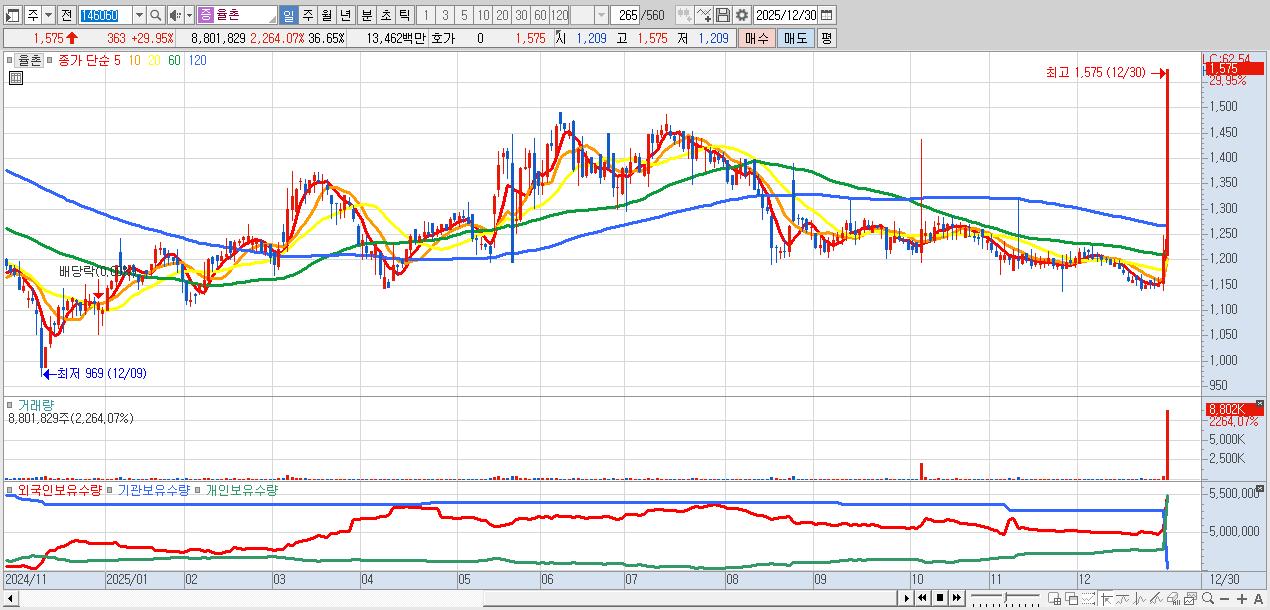Adjust the zoom slider handle in bottom toolbar
Screen dimensions: 1270x610
[1006, 598]
